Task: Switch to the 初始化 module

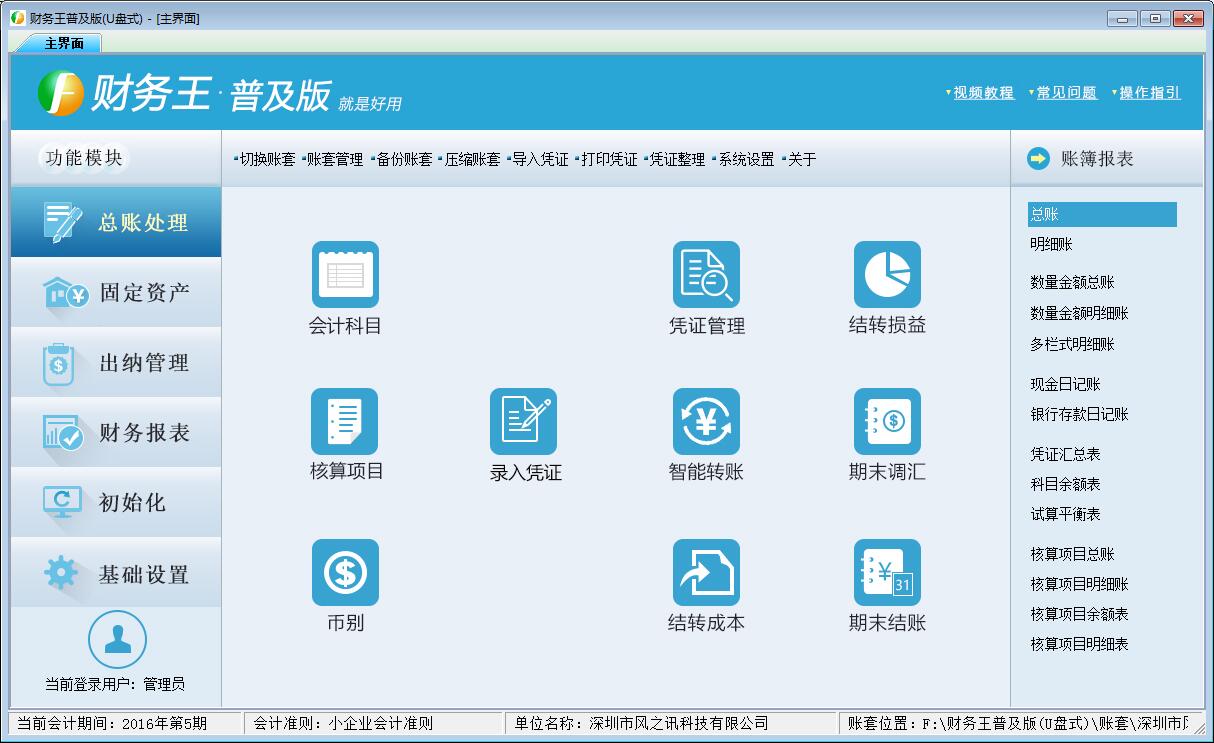Action: coord(116,502)
